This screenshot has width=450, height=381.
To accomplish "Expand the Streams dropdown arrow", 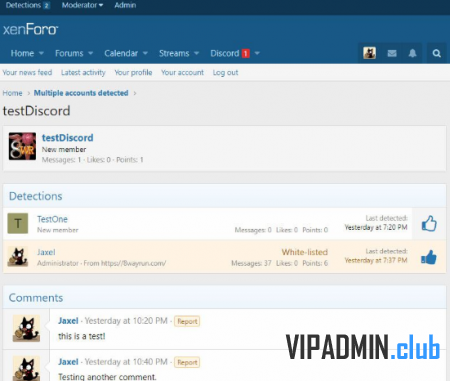I will pyautogui.click(x=196, y=53).
